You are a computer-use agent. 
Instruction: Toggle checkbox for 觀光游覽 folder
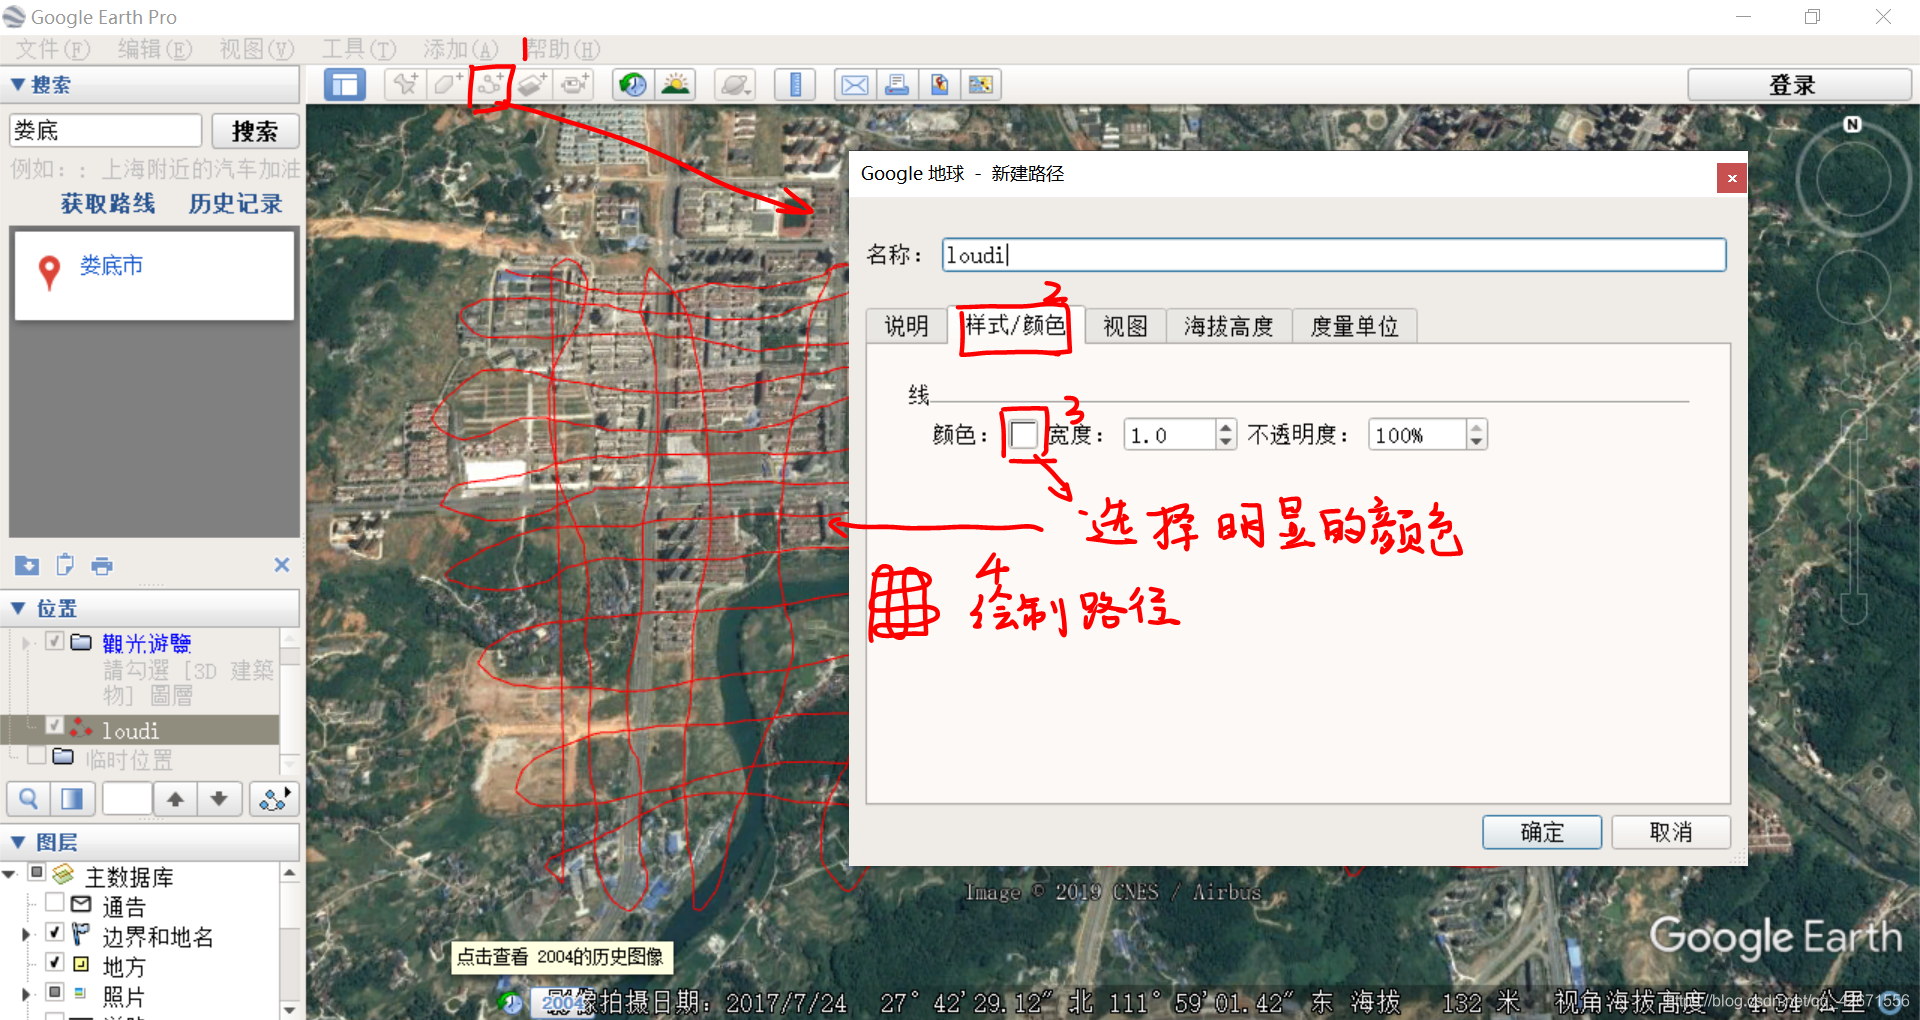55,641
